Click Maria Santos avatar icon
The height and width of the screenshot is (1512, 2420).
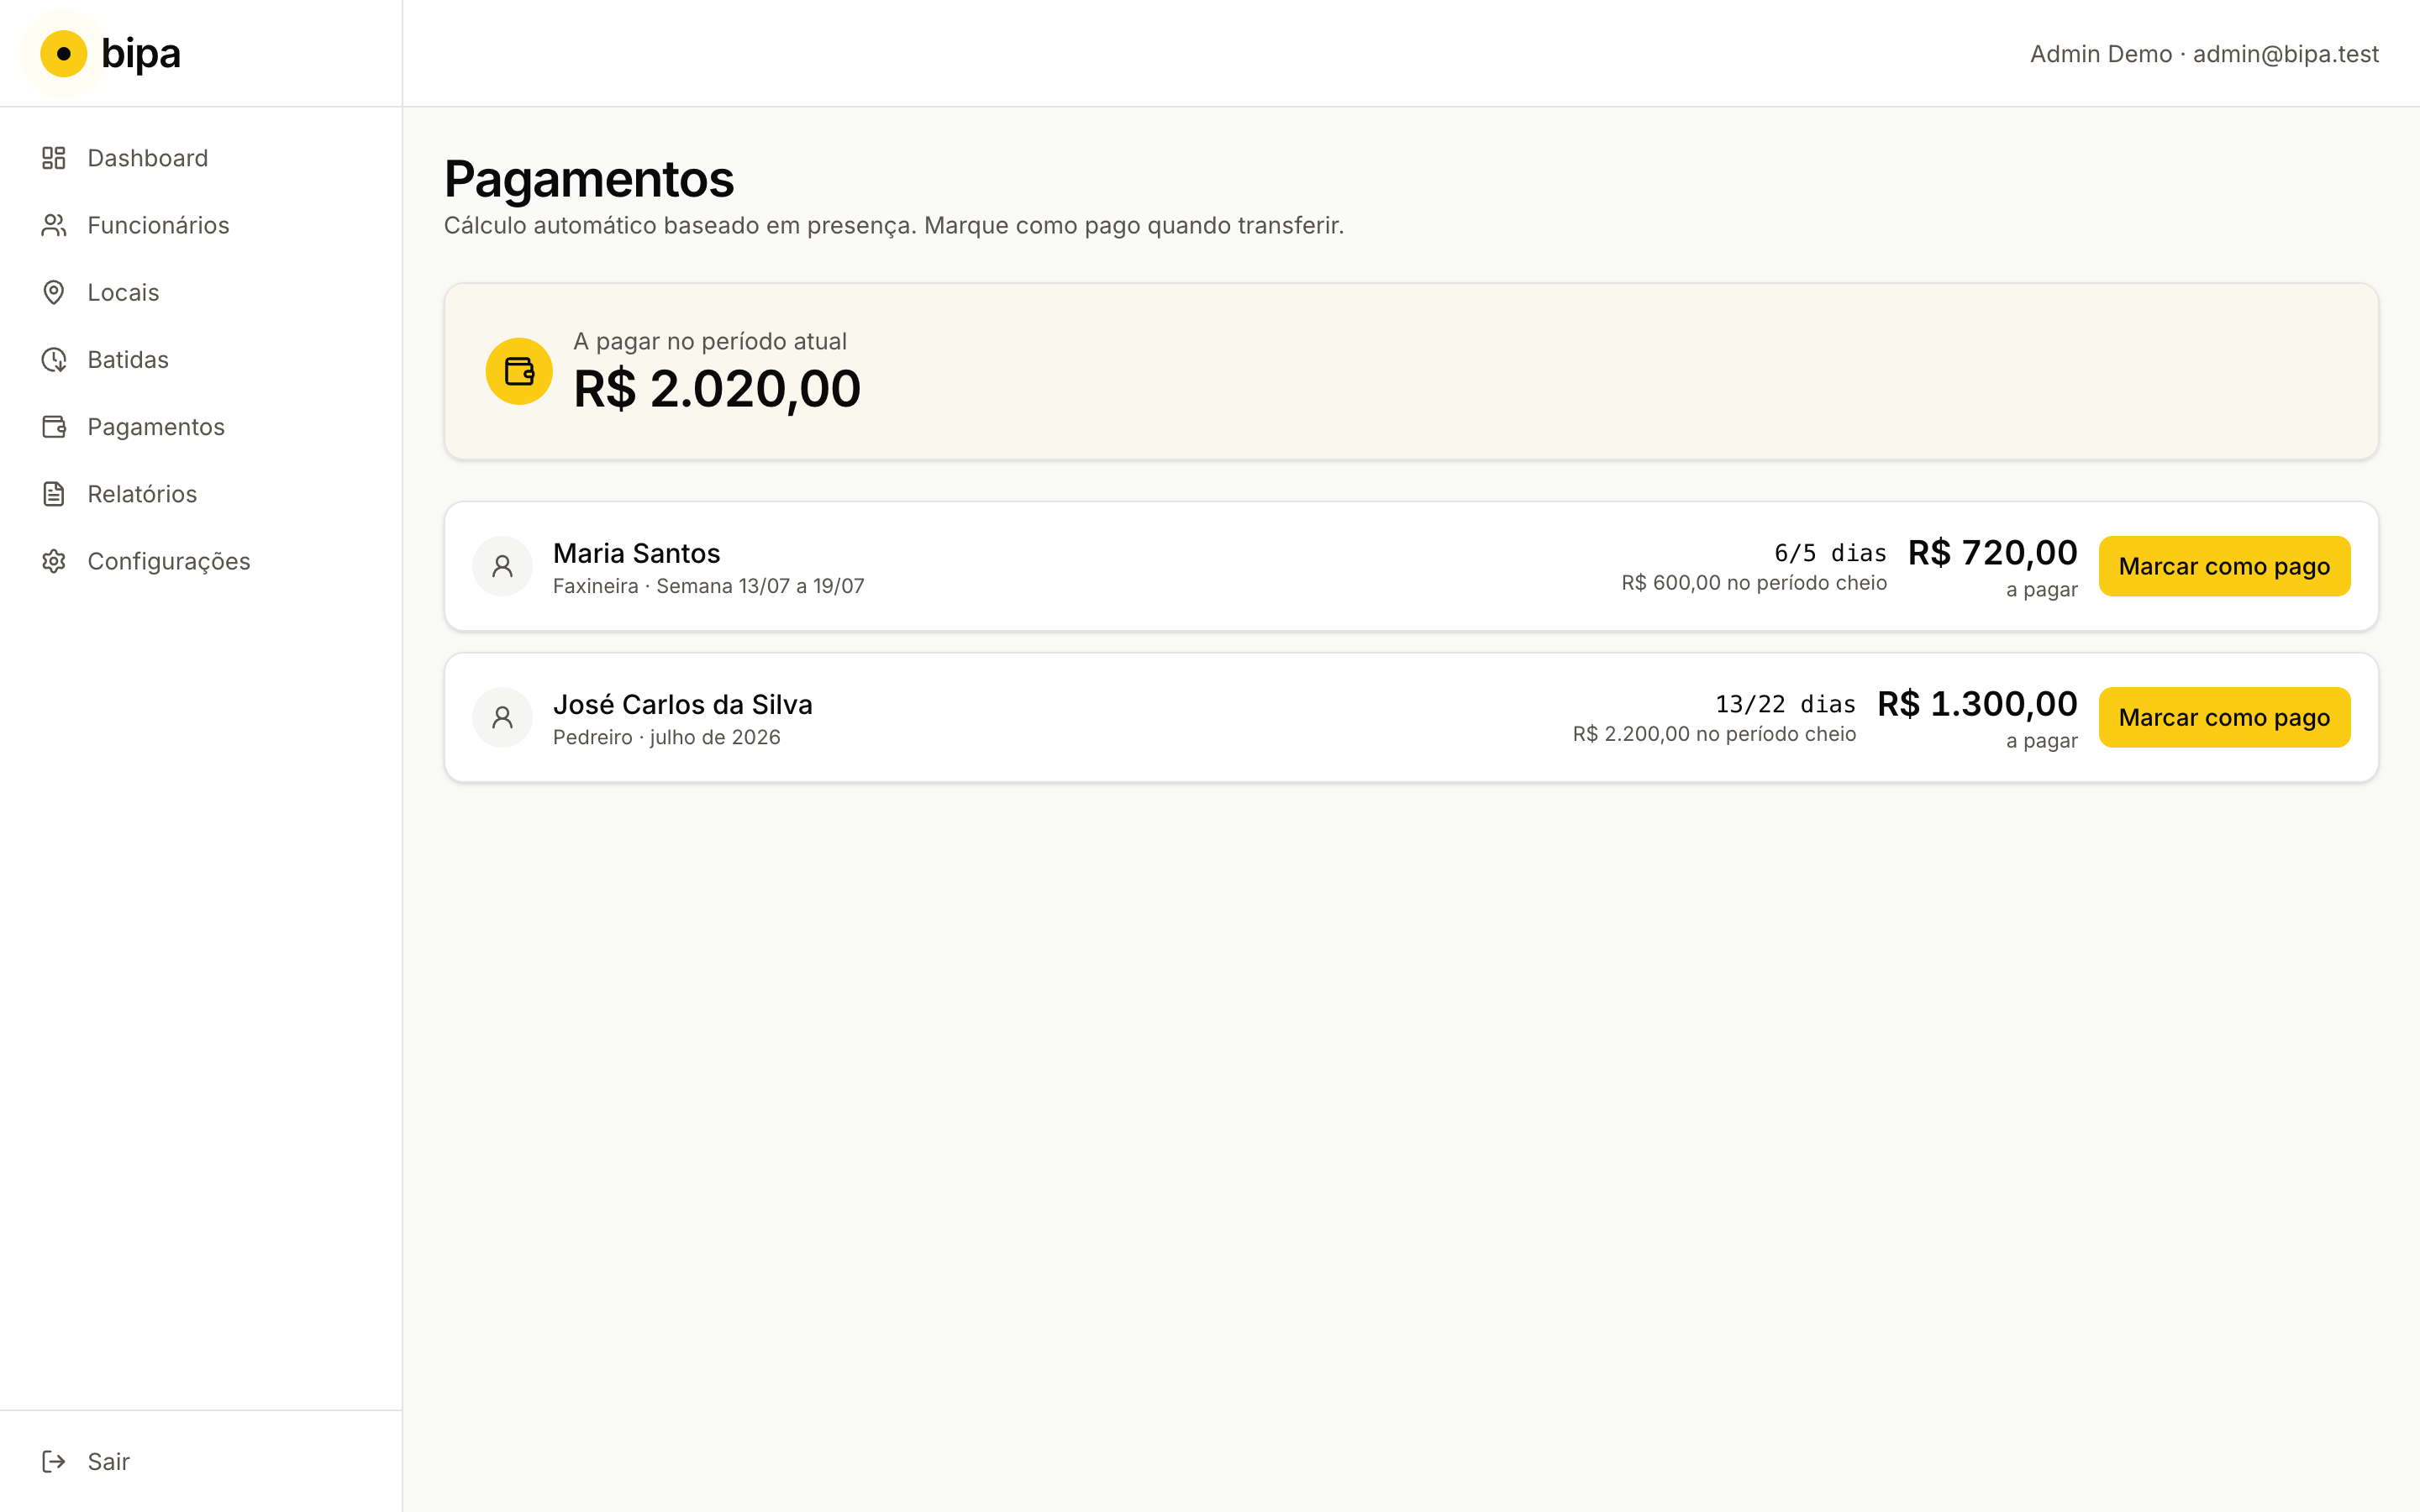coord(502,566)
